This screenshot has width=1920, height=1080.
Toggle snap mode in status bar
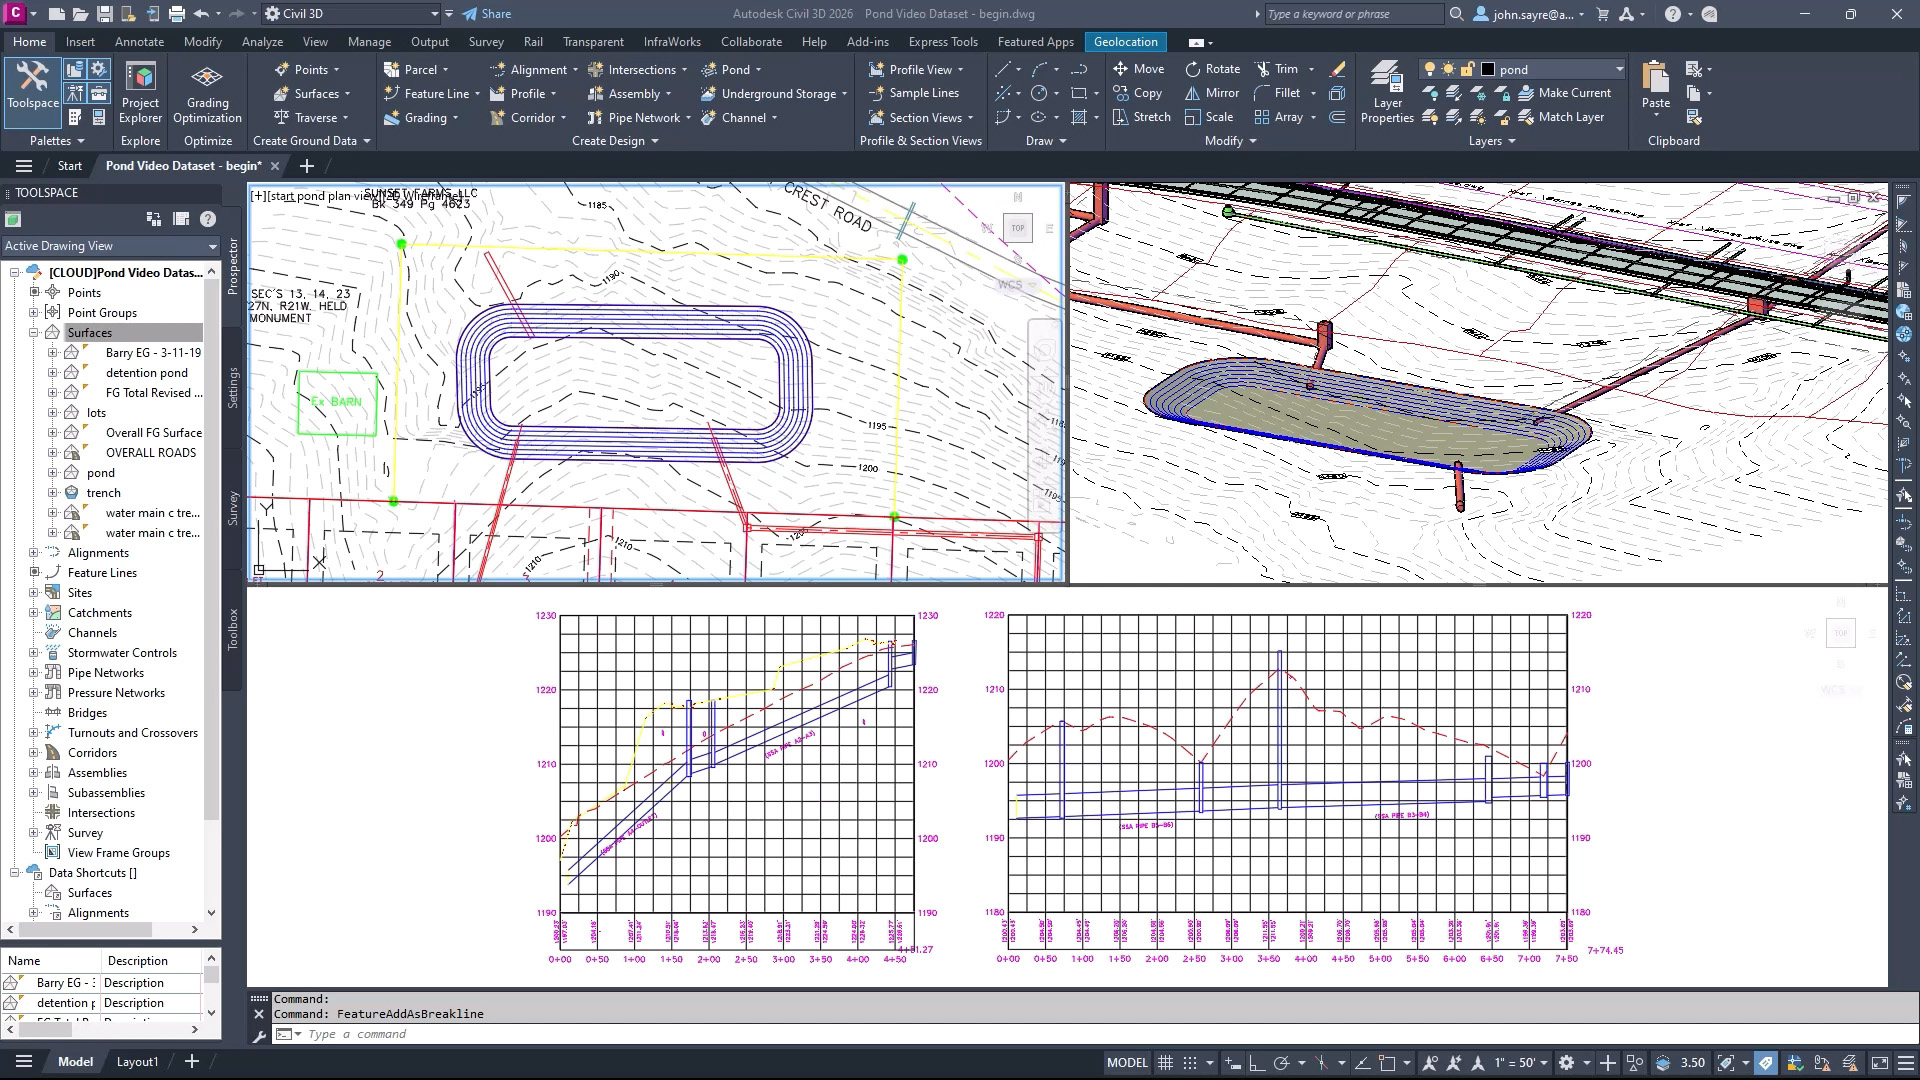pyautogui.click(x=1190, y=1063)
